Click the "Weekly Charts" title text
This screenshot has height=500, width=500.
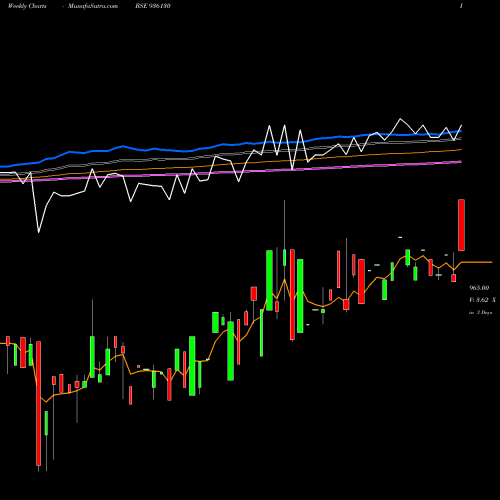click(27, 6)
